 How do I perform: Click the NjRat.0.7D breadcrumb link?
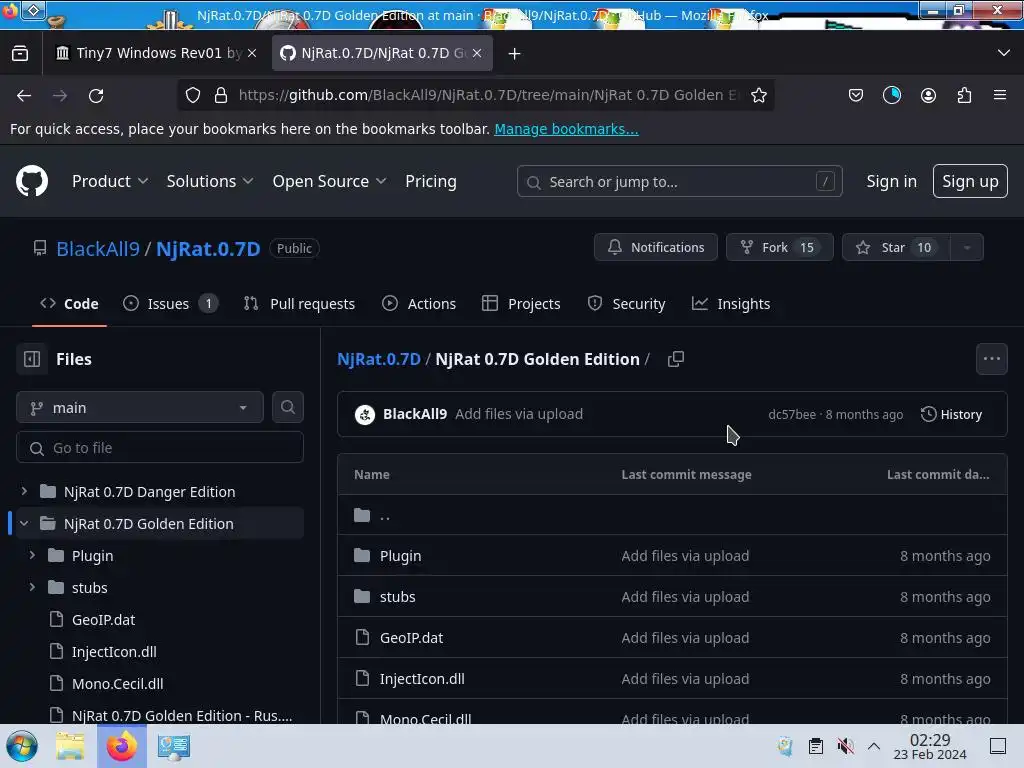click(x=379, y=359)
